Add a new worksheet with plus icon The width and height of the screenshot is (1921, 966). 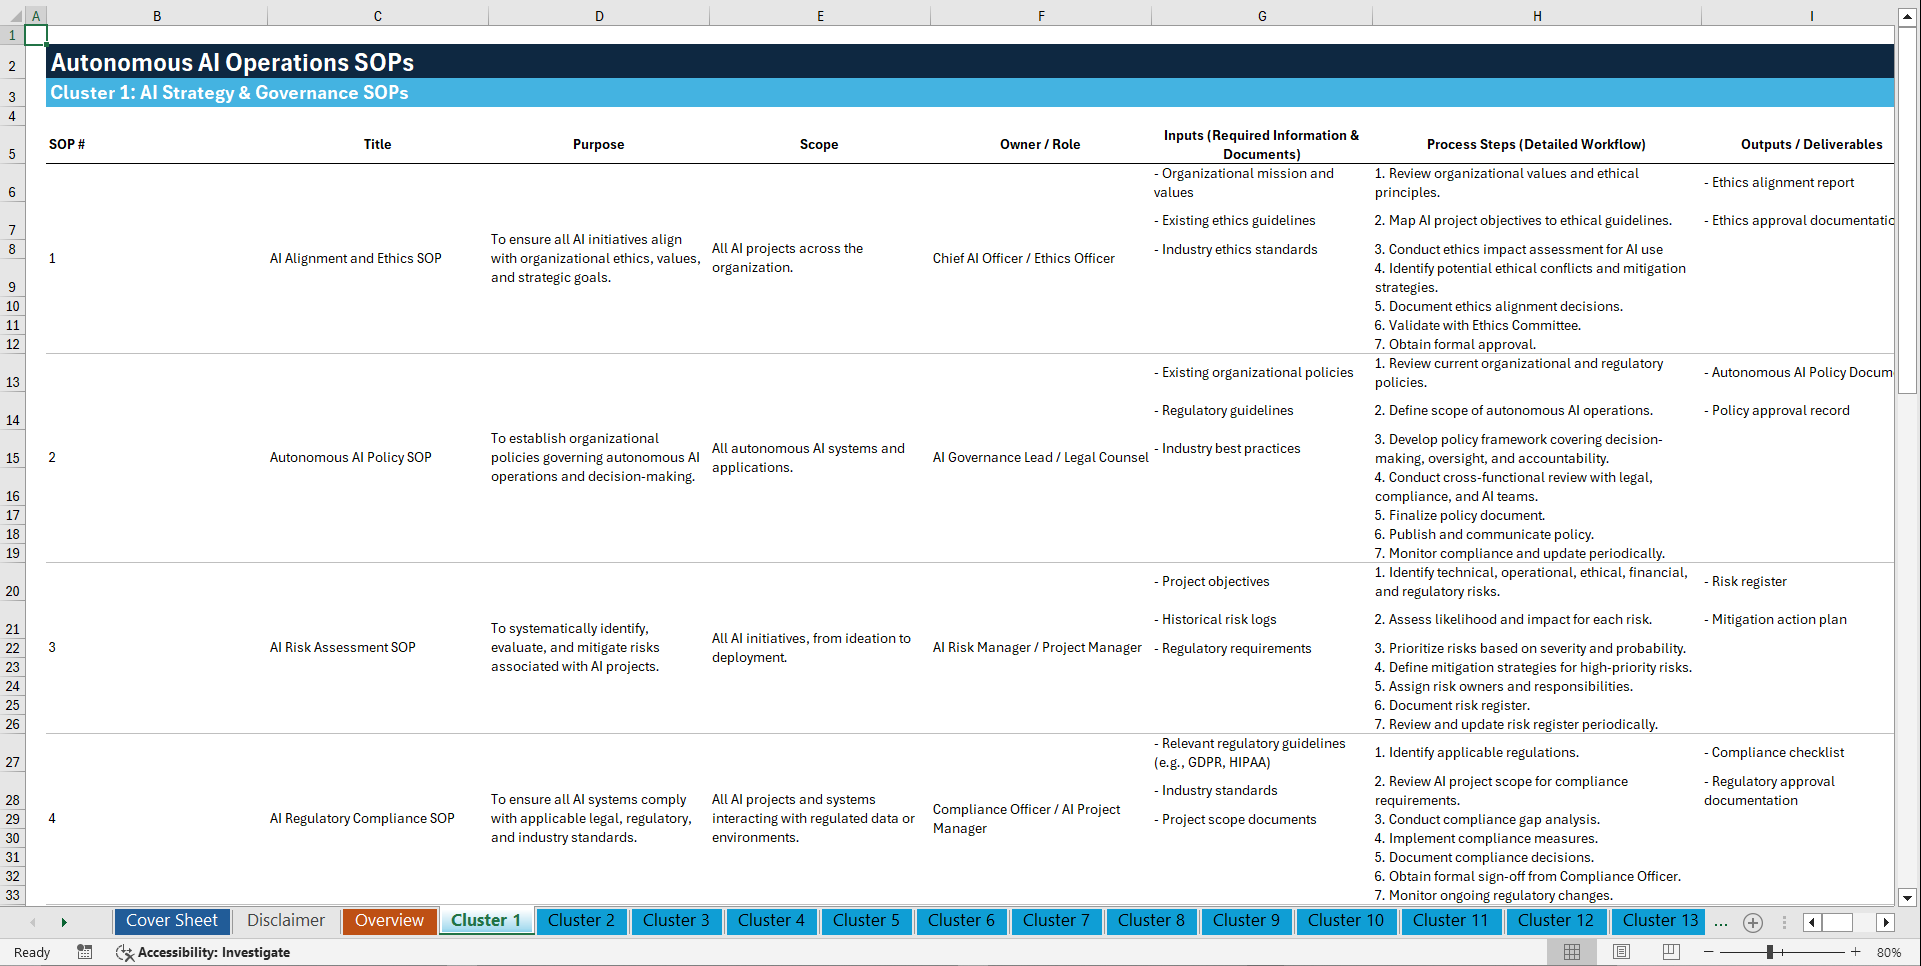[1752, 922]
